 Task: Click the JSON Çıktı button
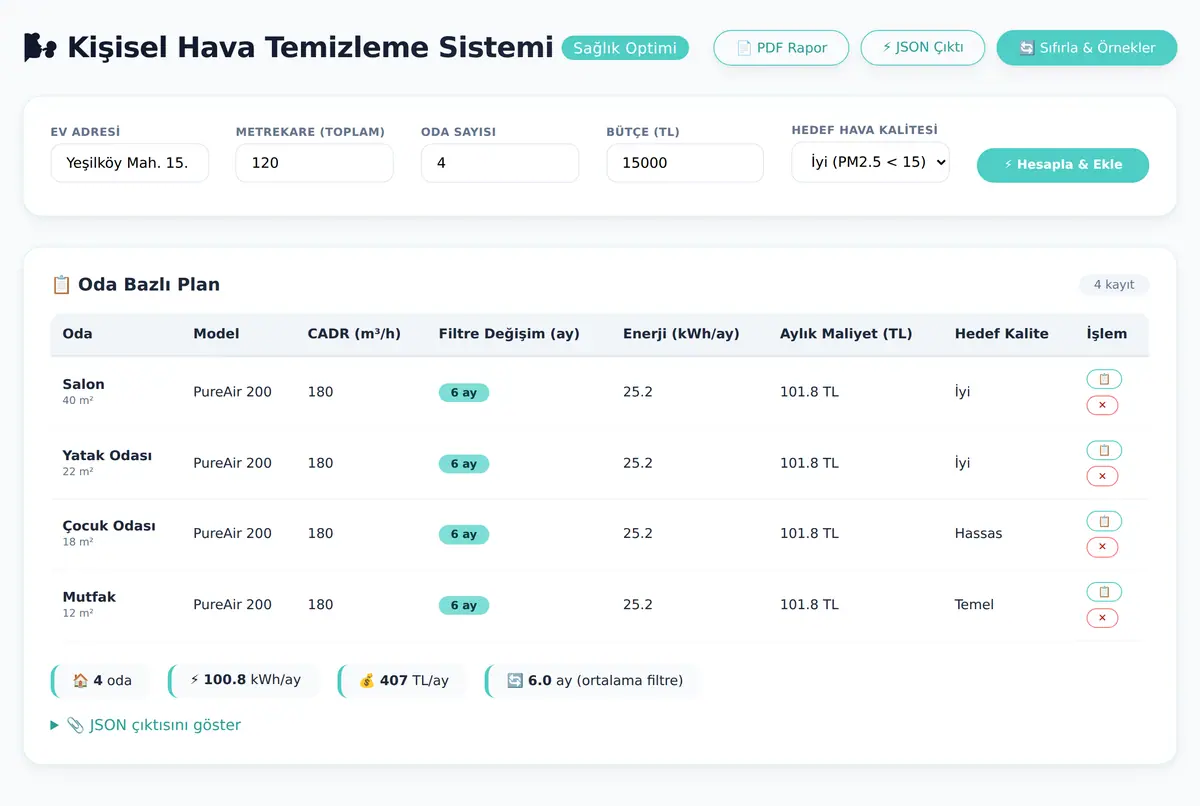923,48
